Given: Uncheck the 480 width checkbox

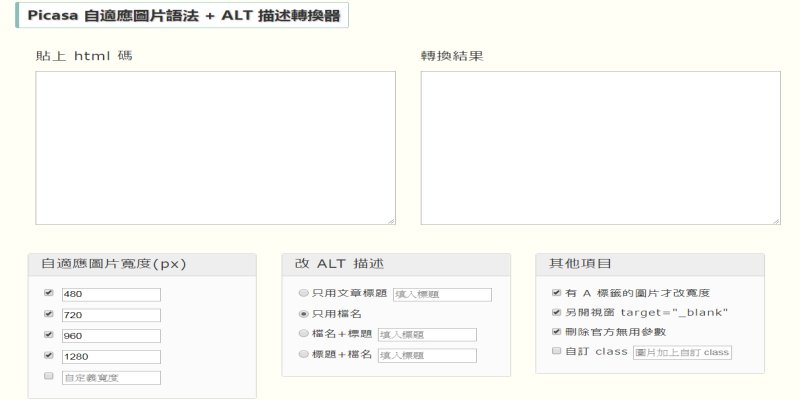Looking at the screenshot, I should click(49, 293).
